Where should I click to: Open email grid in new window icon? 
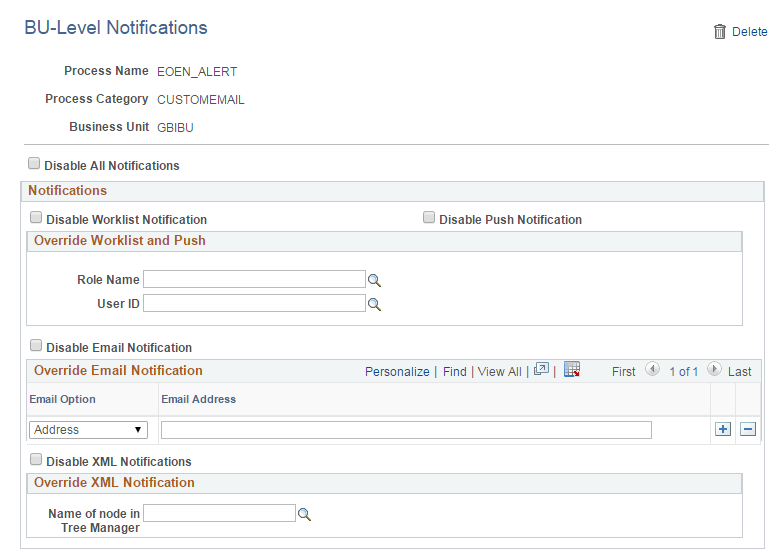pos(541,369)
